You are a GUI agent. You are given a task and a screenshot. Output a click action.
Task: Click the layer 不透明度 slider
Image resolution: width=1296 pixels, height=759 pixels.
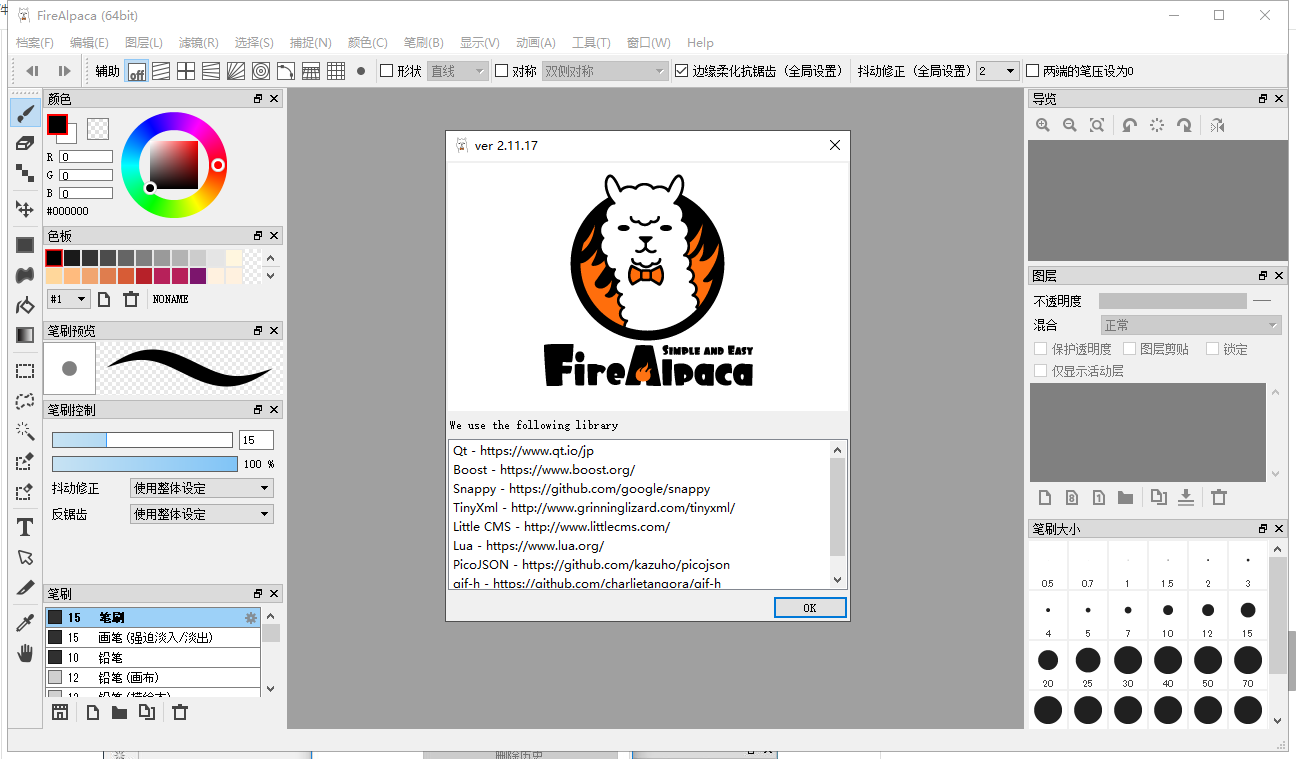pos(1173,301)
